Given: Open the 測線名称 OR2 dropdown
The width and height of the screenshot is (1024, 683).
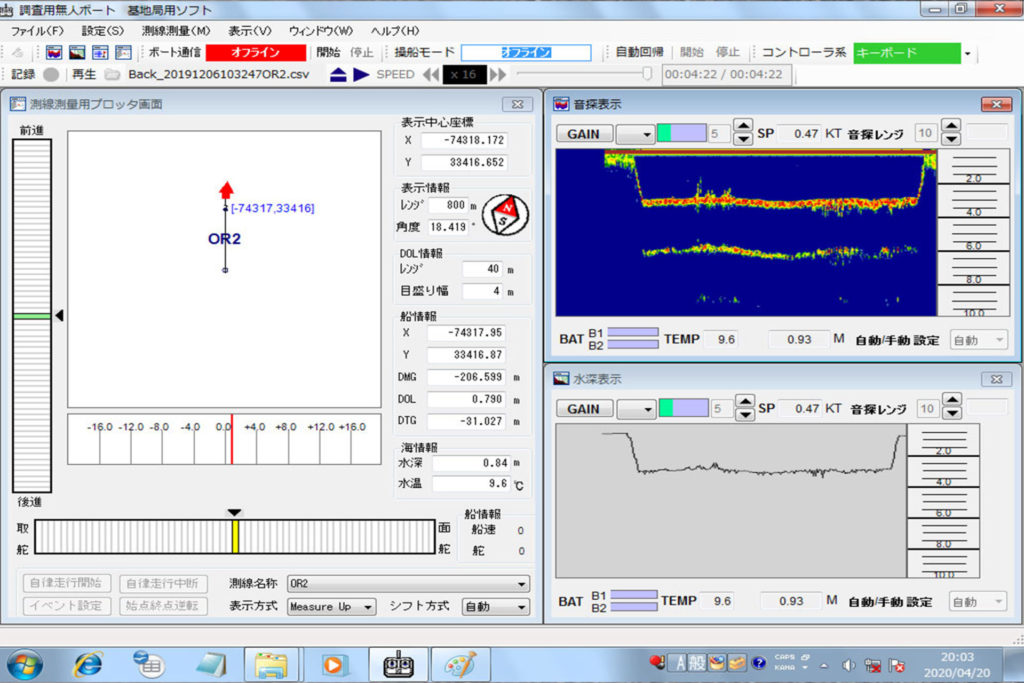Looking at the screenshot, I should click(521, 584).
